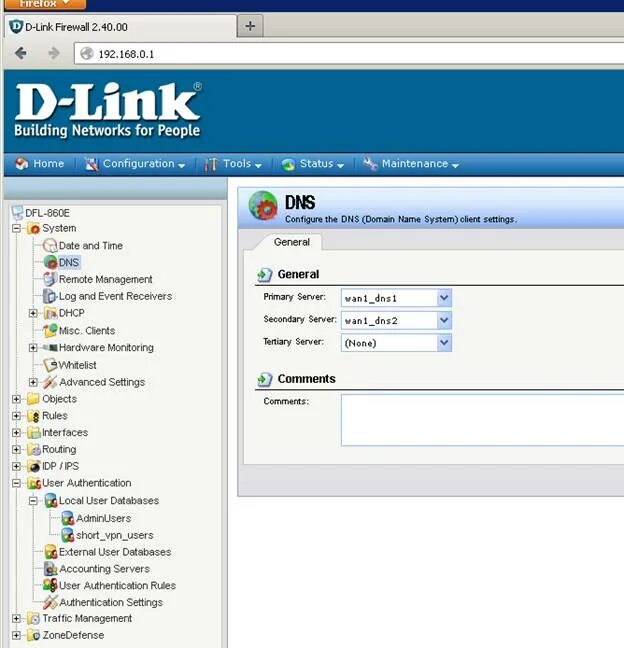Open the Configuration menu
This screenshot has height=648, width=624.
tap(135, 164)
